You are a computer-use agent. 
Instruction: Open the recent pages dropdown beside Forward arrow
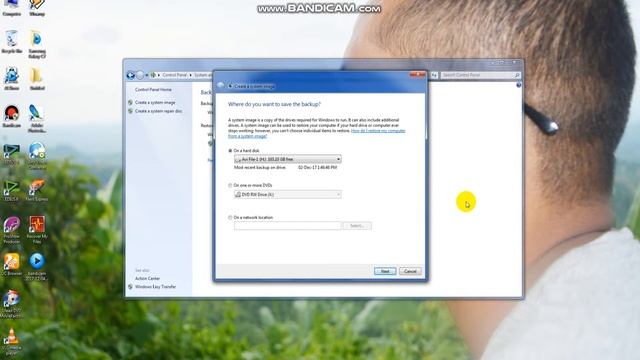click(x=147, y=75)
